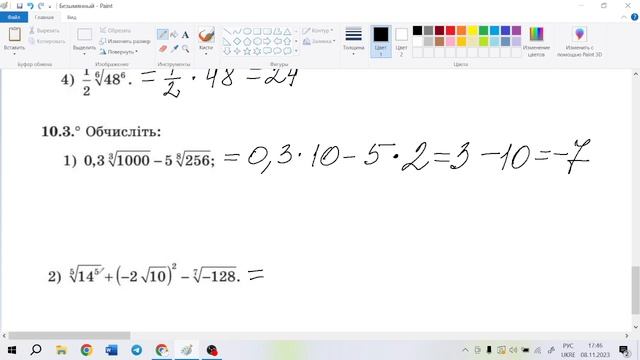The image size is (640, 360).
Task: Click the scroll-right arrow on horizontal scrollbar
Action: (x=627, y=336)
